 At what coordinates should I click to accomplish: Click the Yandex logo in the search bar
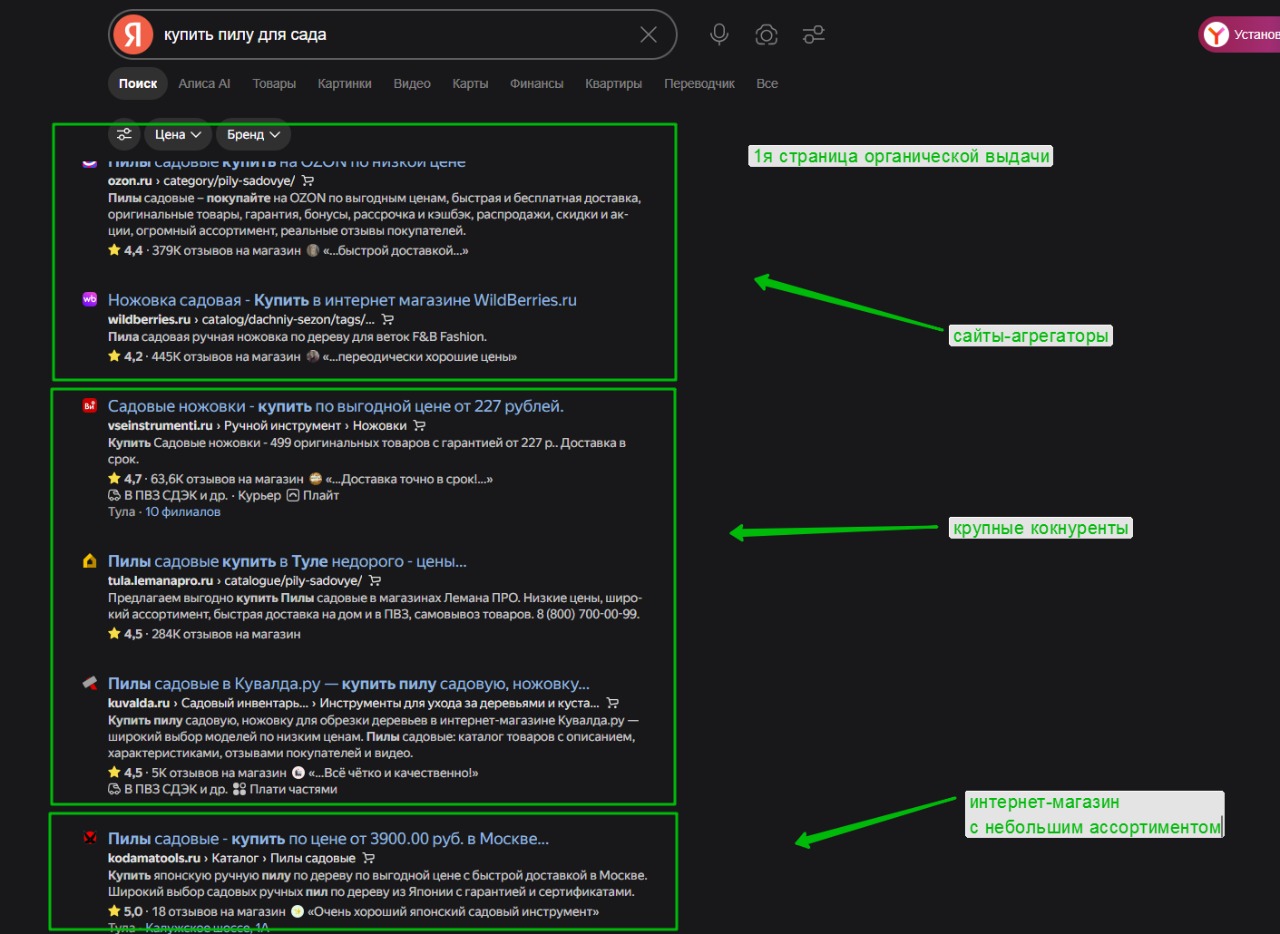coord(132,35)
